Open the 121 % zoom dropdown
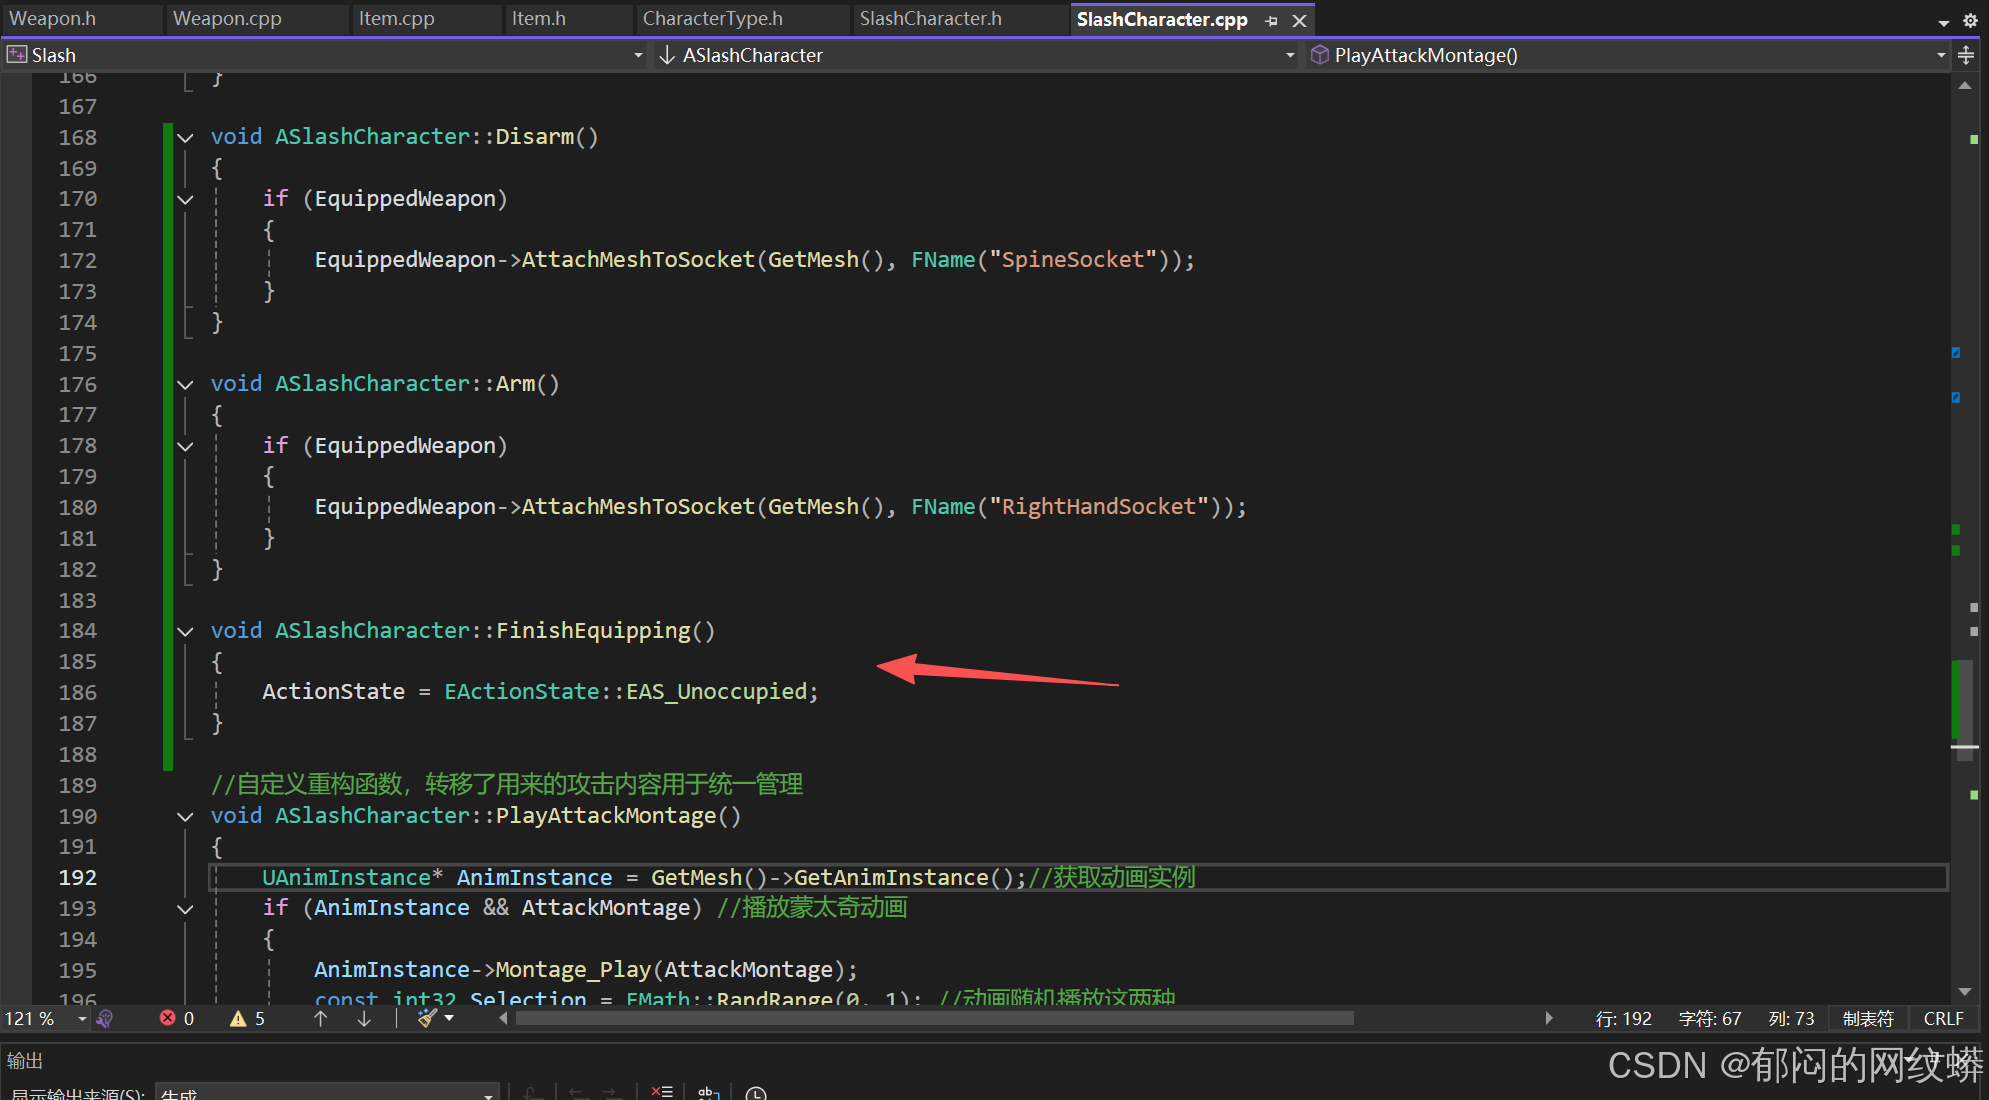Image resolution: width=1989 pixels, height=1100 pixels. [x=82, y=1018]
